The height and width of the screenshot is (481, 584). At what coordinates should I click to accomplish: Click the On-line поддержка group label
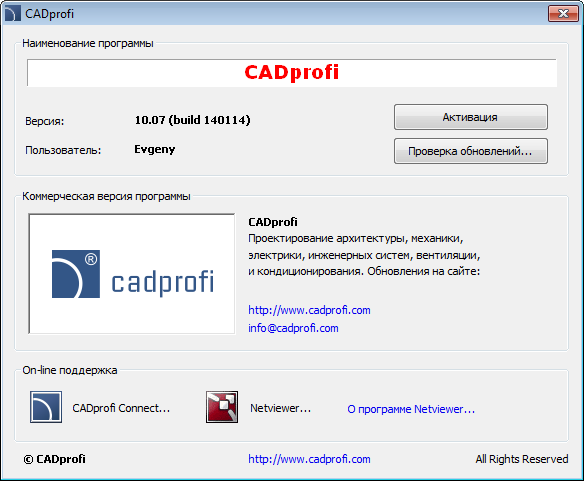pyautogui.click(x=70, y=370)
